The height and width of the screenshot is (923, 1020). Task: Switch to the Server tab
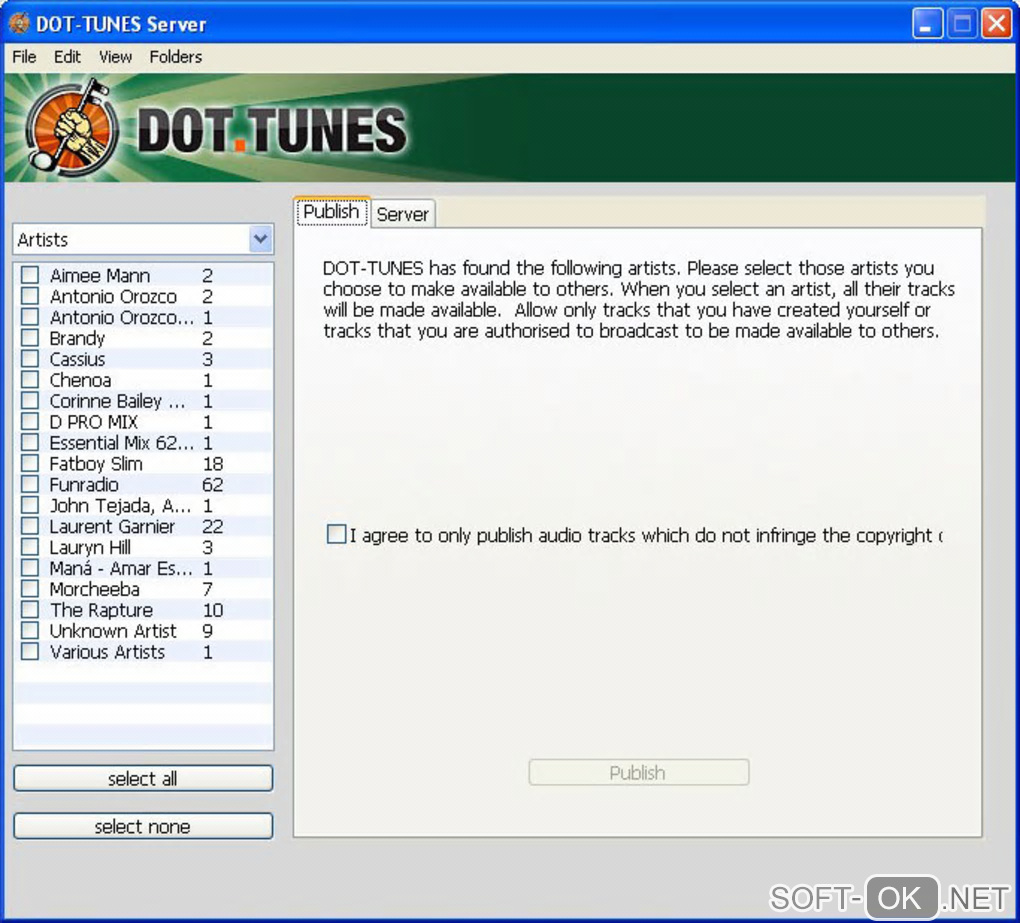[x=403, y=213]
